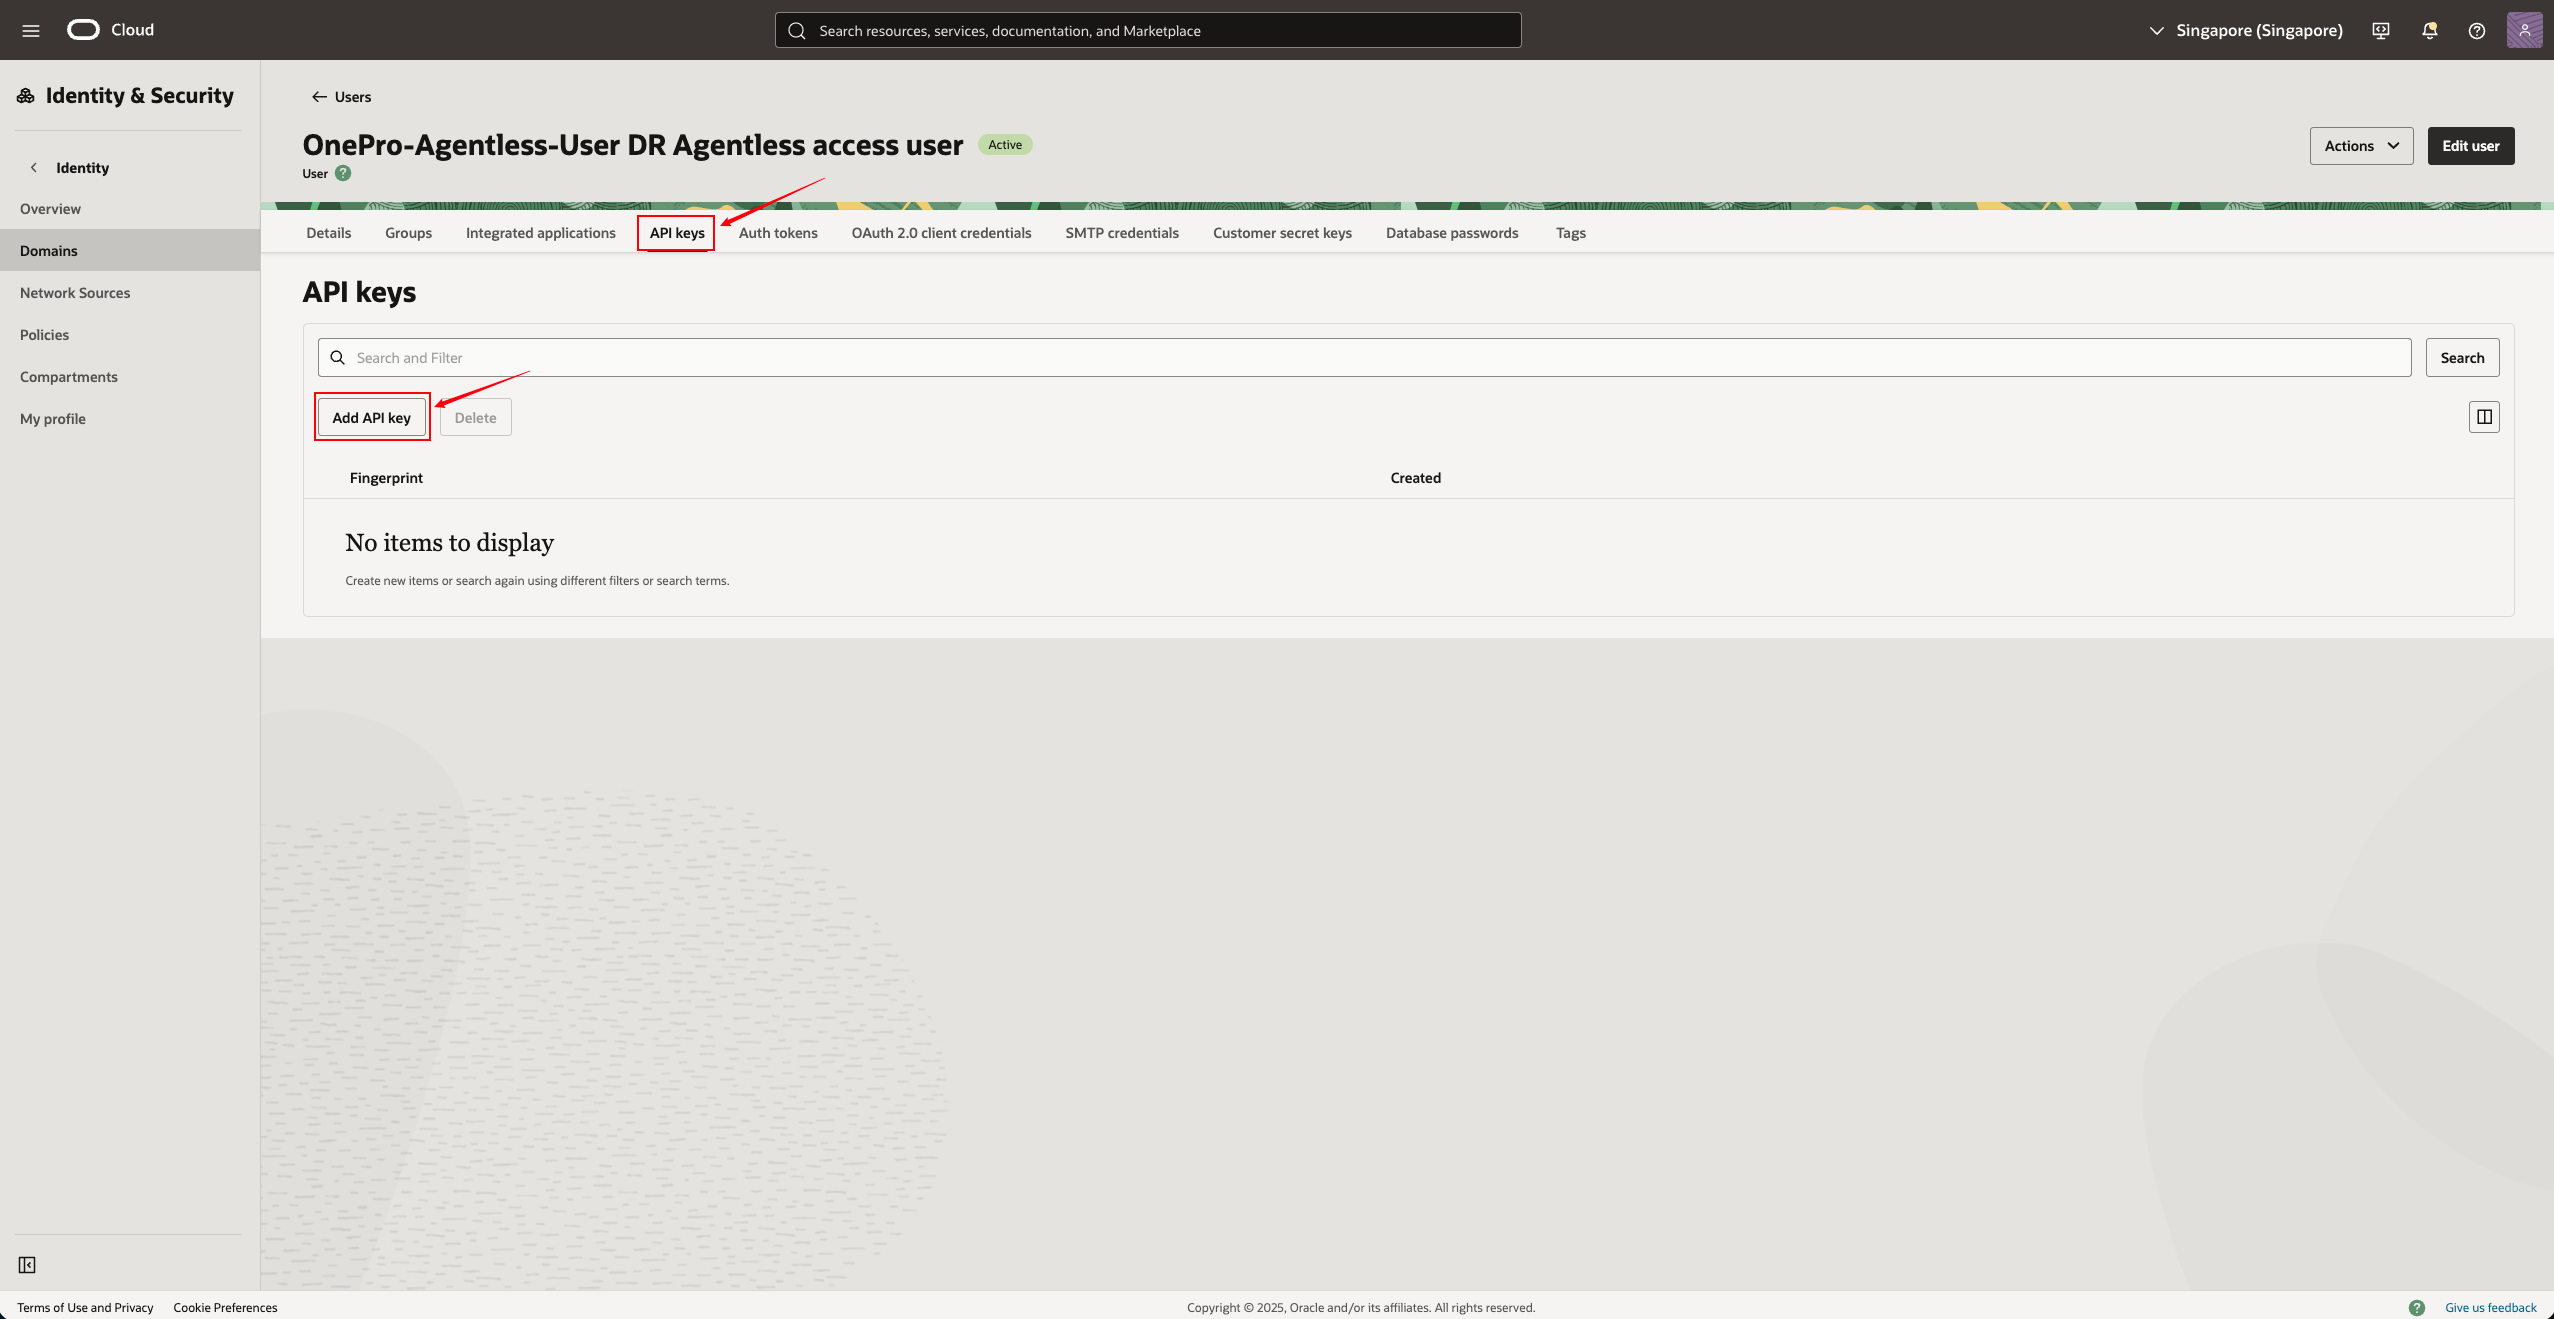
Task: Click the Add API key button
Action: click(x=372, y=418)
